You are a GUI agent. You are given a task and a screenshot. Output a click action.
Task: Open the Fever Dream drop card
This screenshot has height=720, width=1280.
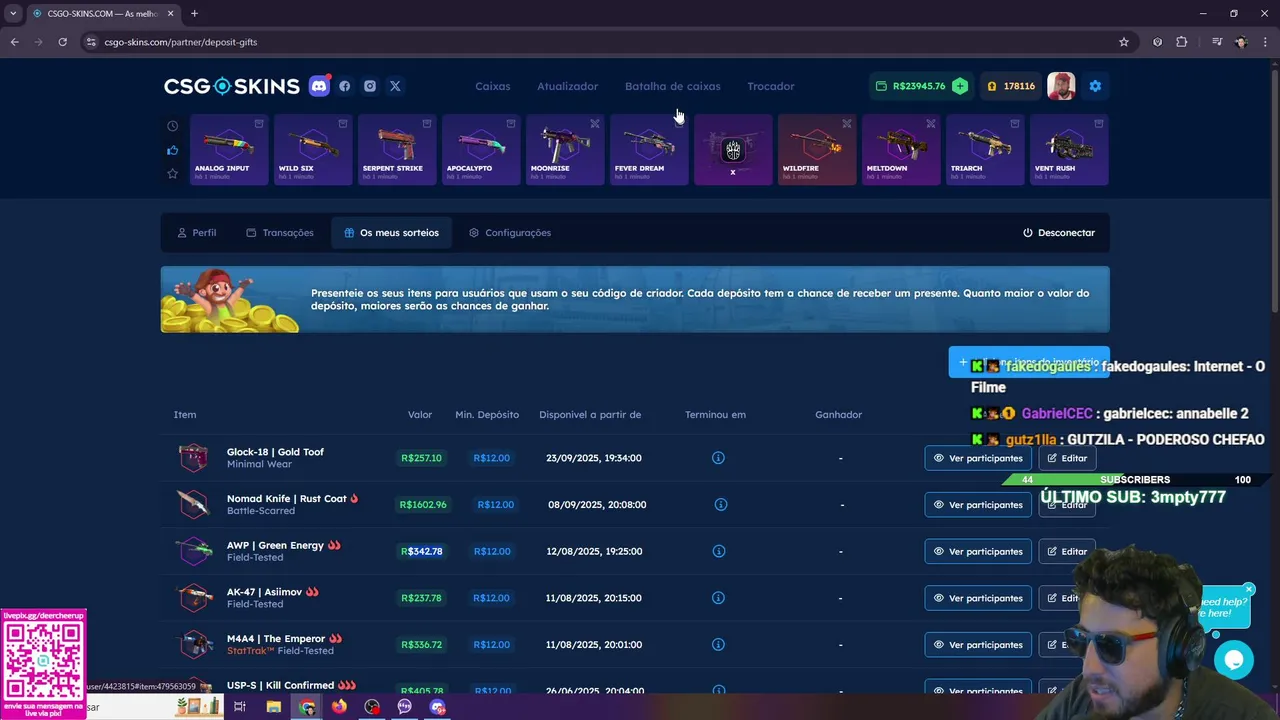pyautogui.click(x=649, y=150)
